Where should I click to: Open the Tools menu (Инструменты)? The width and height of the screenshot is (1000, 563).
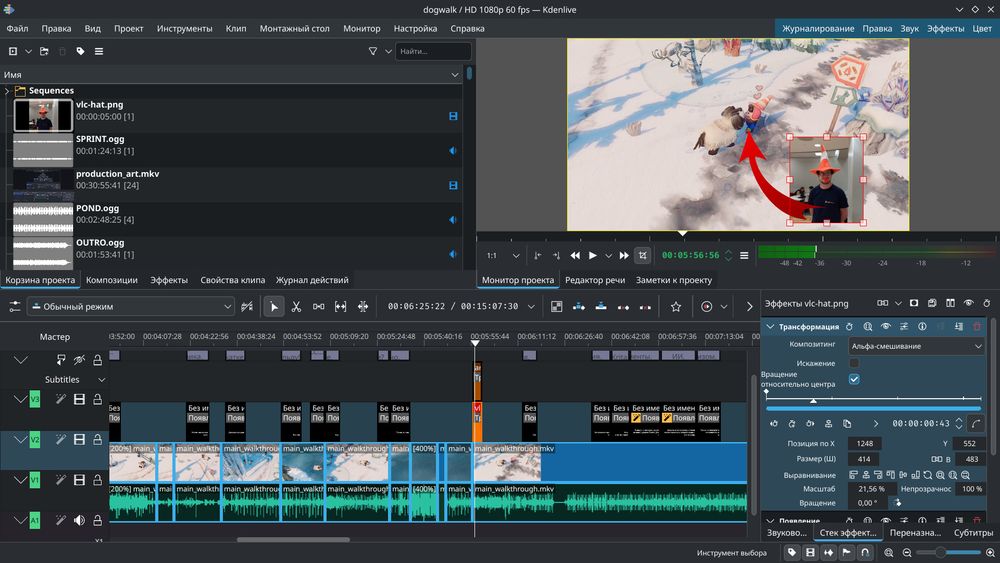184,29
